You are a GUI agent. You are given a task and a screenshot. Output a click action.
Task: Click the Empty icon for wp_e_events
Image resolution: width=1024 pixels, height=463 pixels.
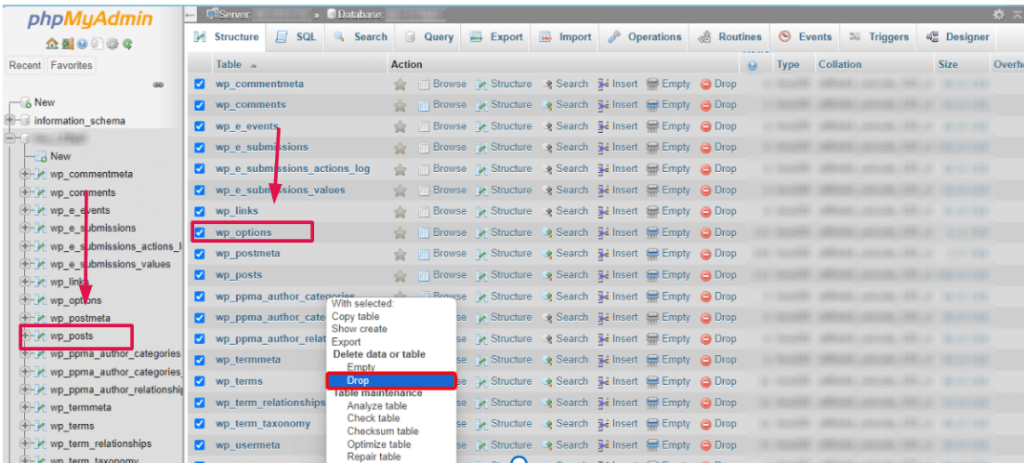point(653,126)
